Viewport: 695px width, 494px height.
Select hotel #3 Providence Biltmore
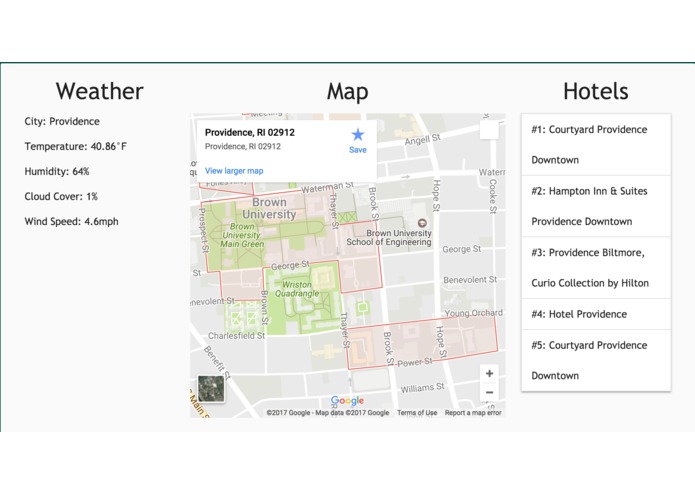coord(596,268)
